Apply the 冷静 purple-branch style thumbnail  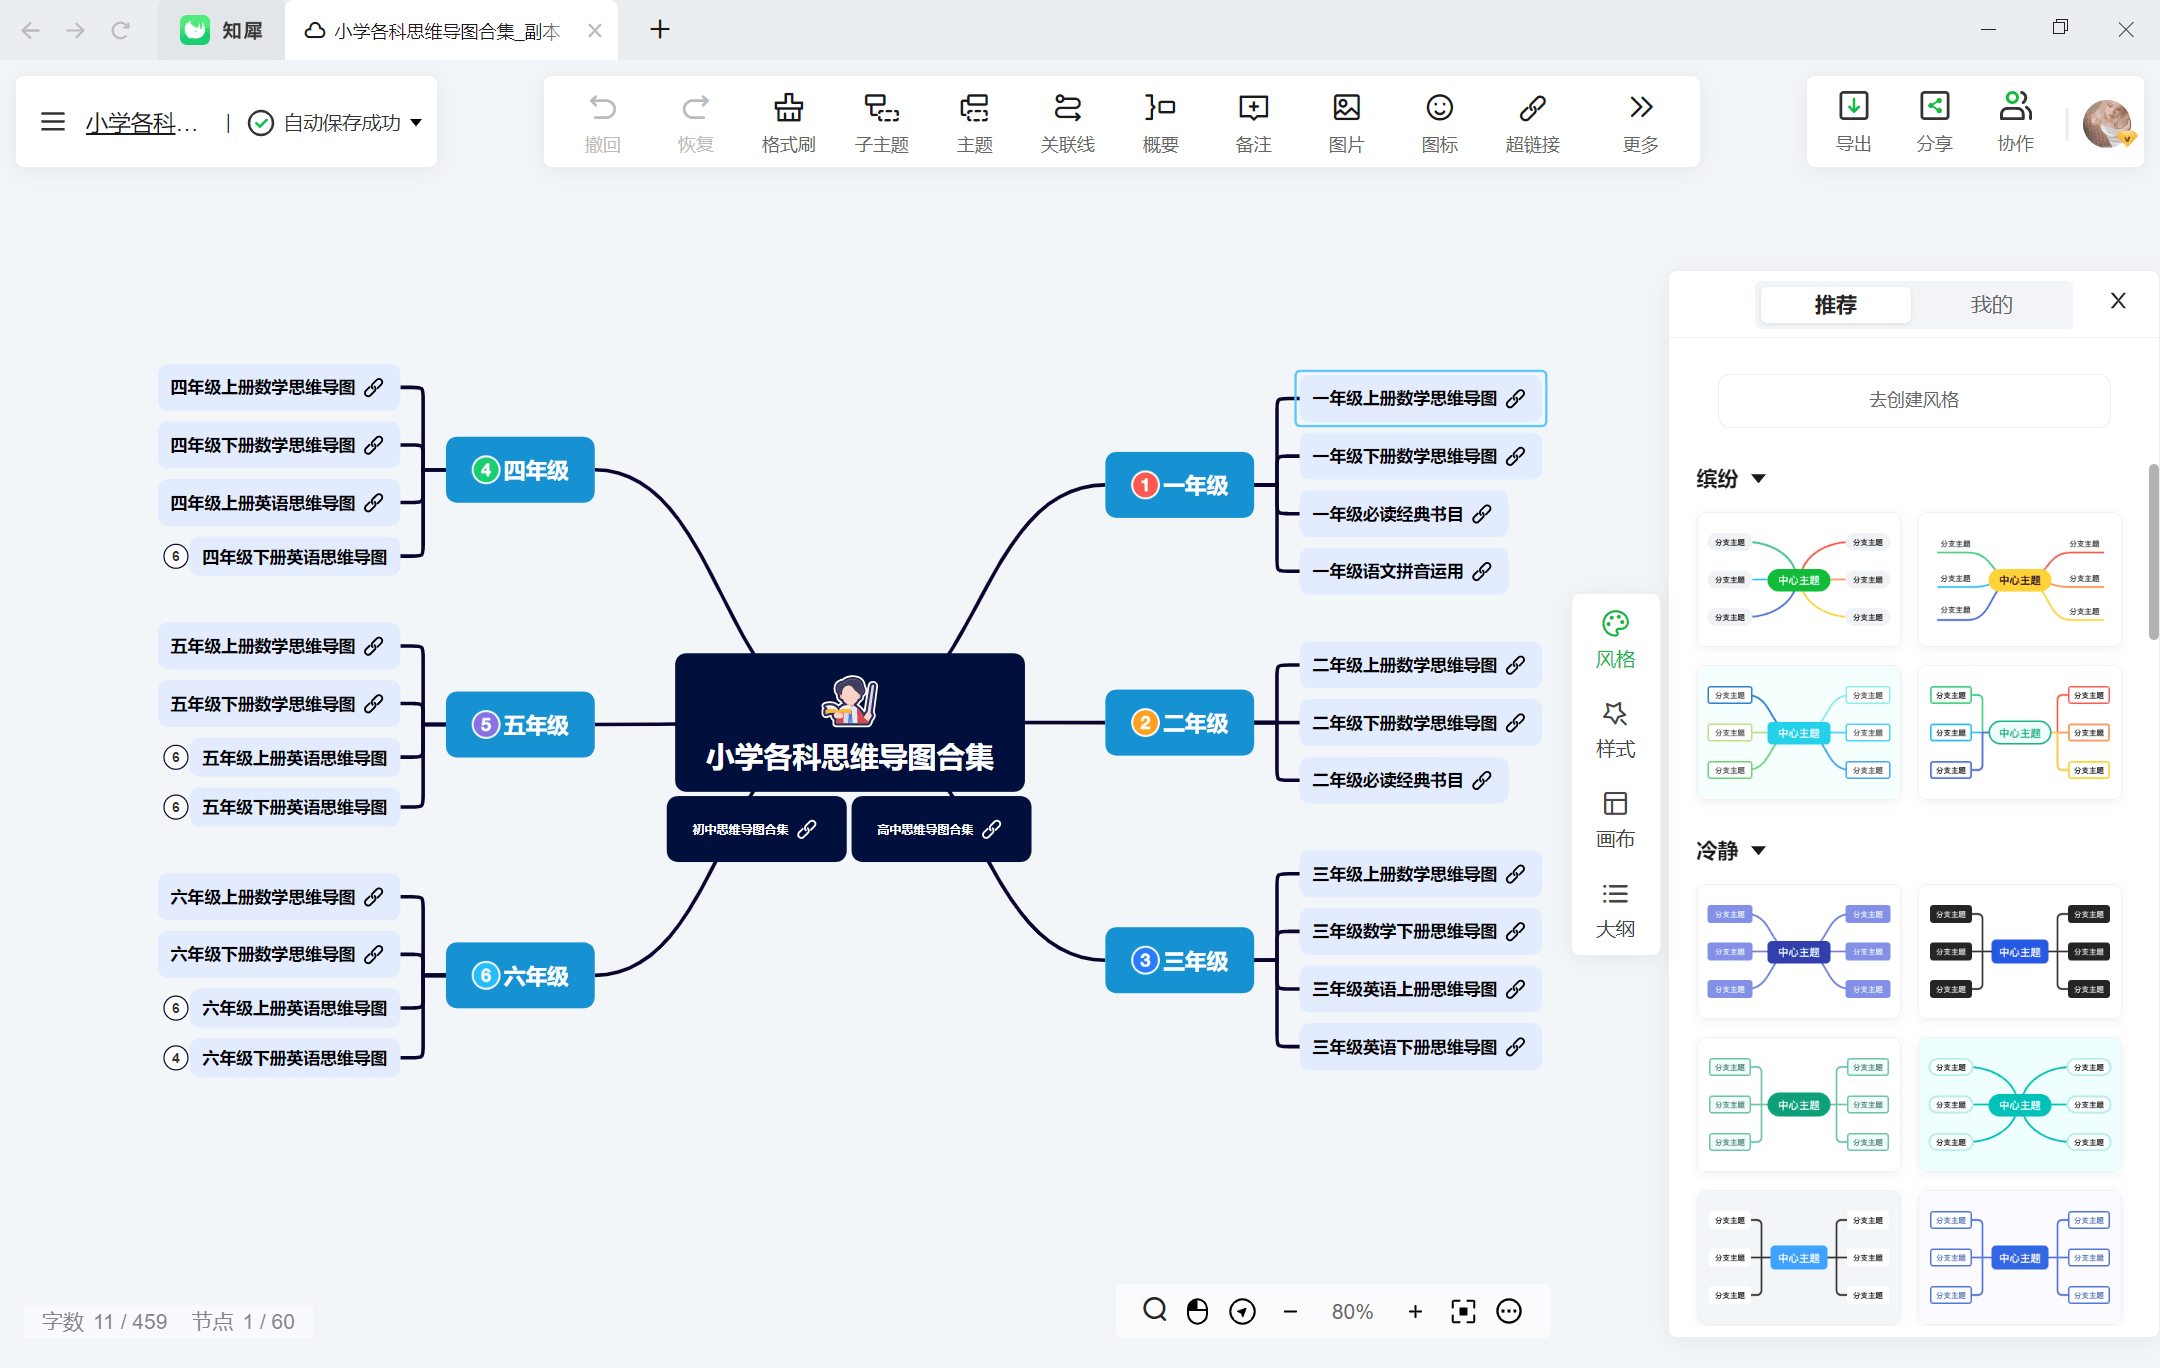tap(1798, 951)
